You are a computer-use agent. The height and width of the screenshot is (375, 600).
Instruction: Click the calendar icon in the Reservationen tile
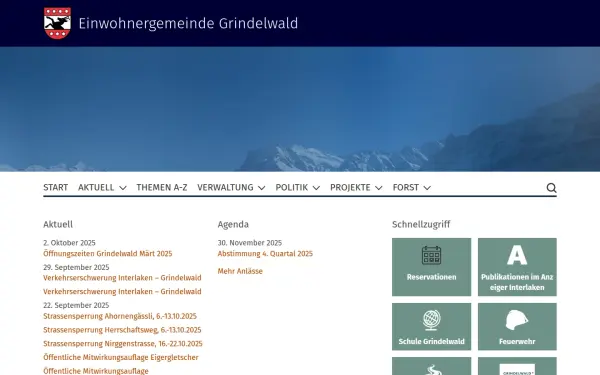(x=431, y=255)
